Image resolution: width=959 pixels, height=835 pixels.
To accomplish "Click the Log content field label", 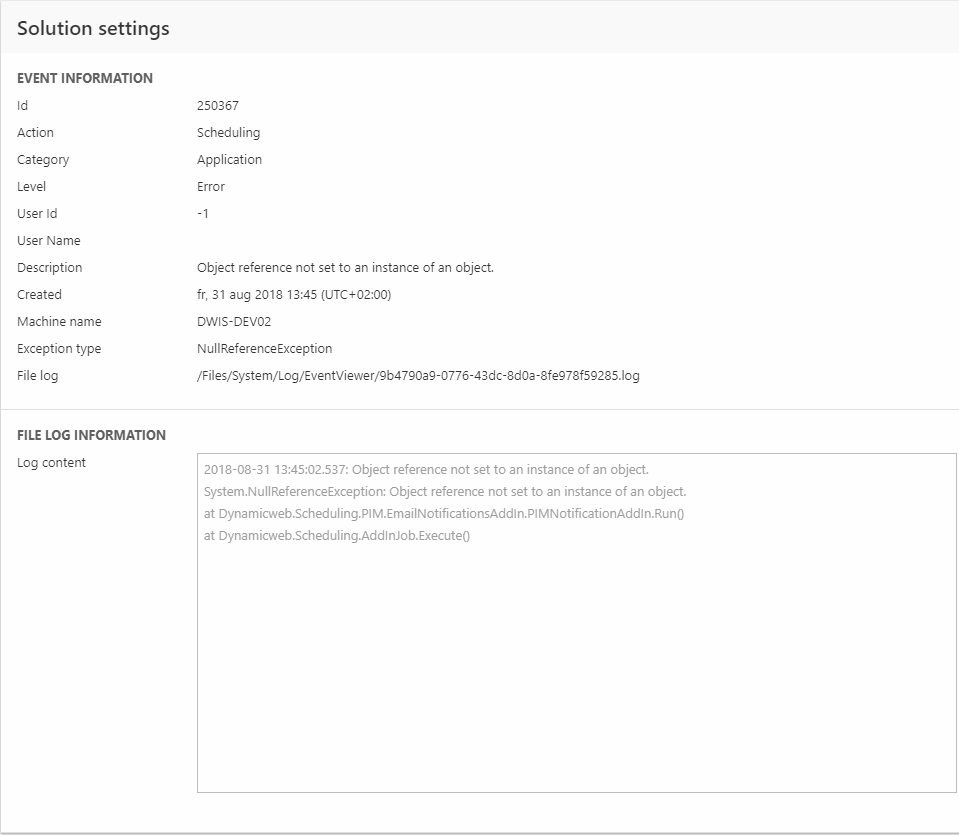I will 51,463.
